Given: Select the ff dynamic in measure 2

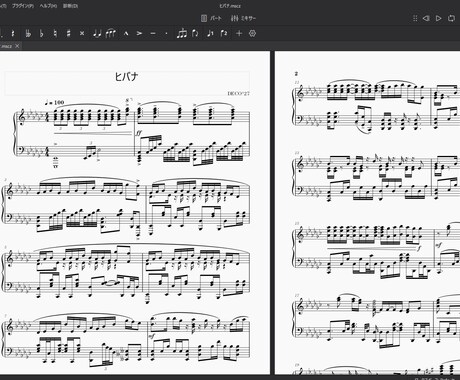Looking at the screenshot, I should [139, 133].
